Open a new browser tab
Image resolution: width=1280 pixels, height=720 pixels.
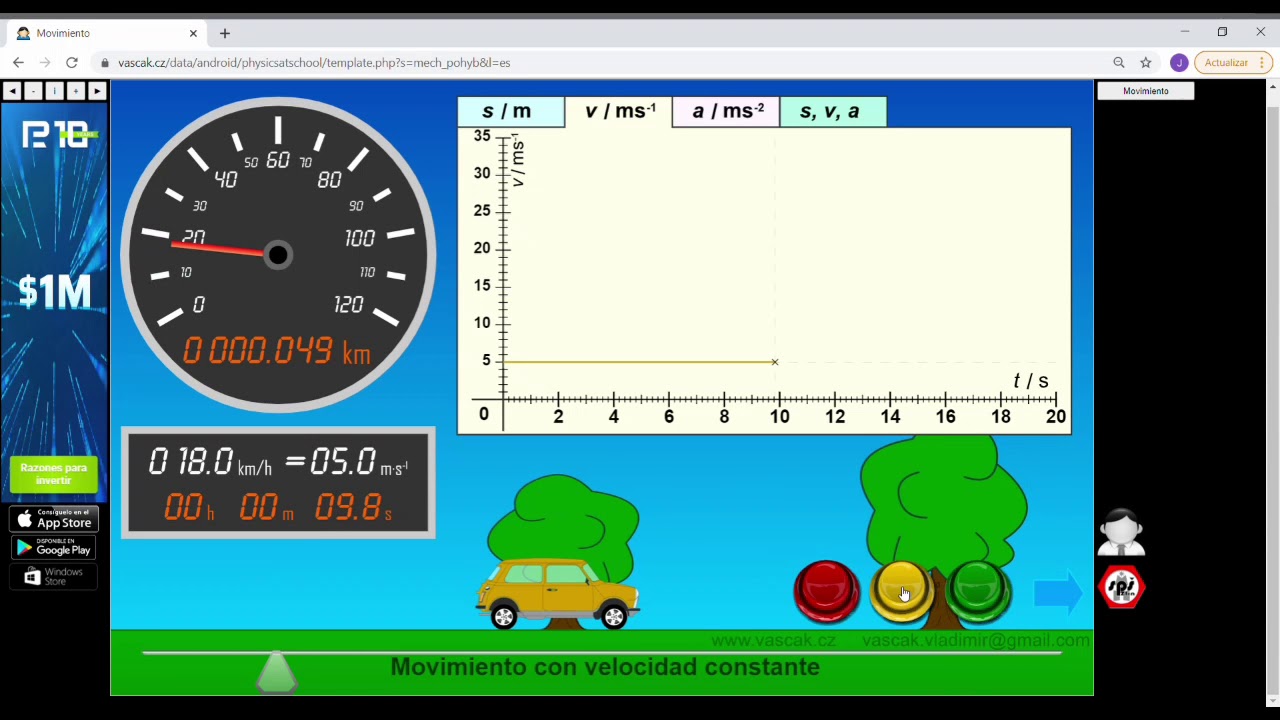pyautogui.click(x=225, y=33)
